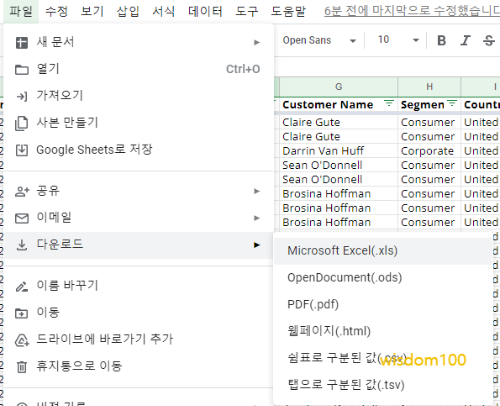Open the font size 10 dropdown

click(x=398, y=40)
